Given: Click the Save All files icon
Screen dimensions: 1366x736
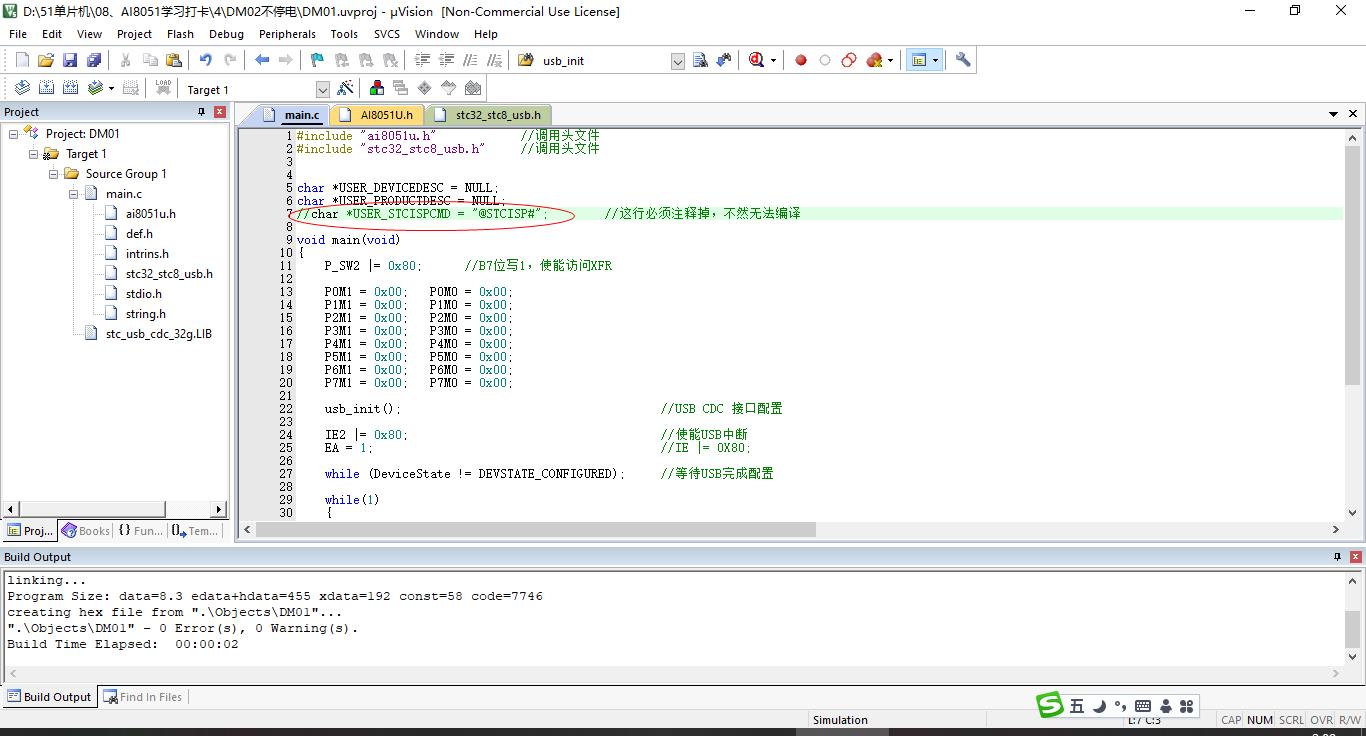Looking at the screenshot, I should point(93,60).
